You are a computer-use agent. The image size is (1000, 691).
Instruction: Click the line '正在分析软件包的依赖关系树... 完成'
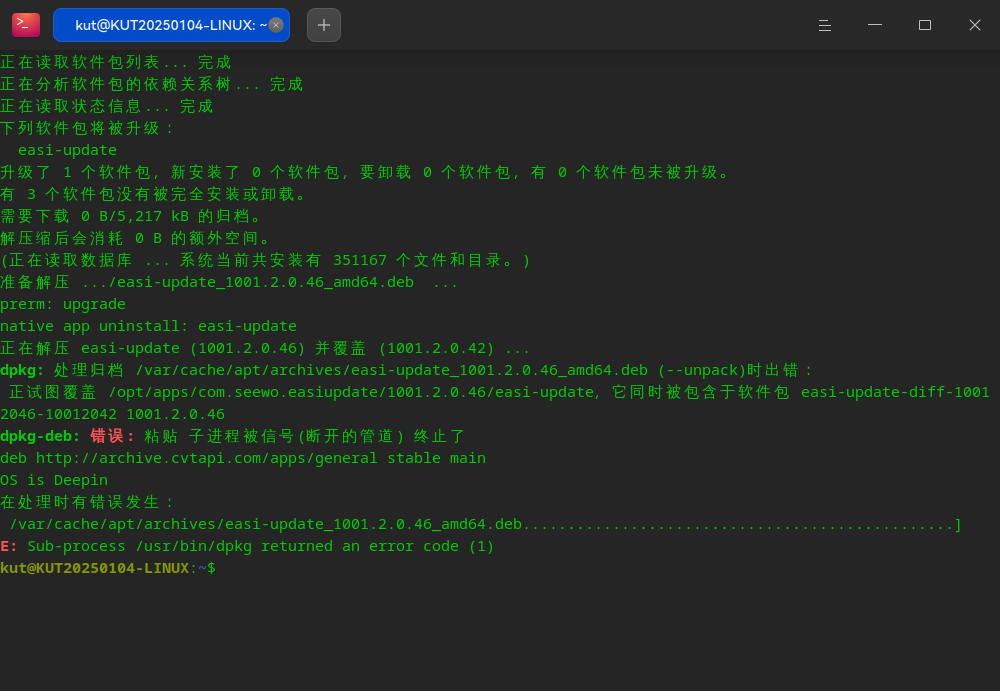(x=152, y=84)
